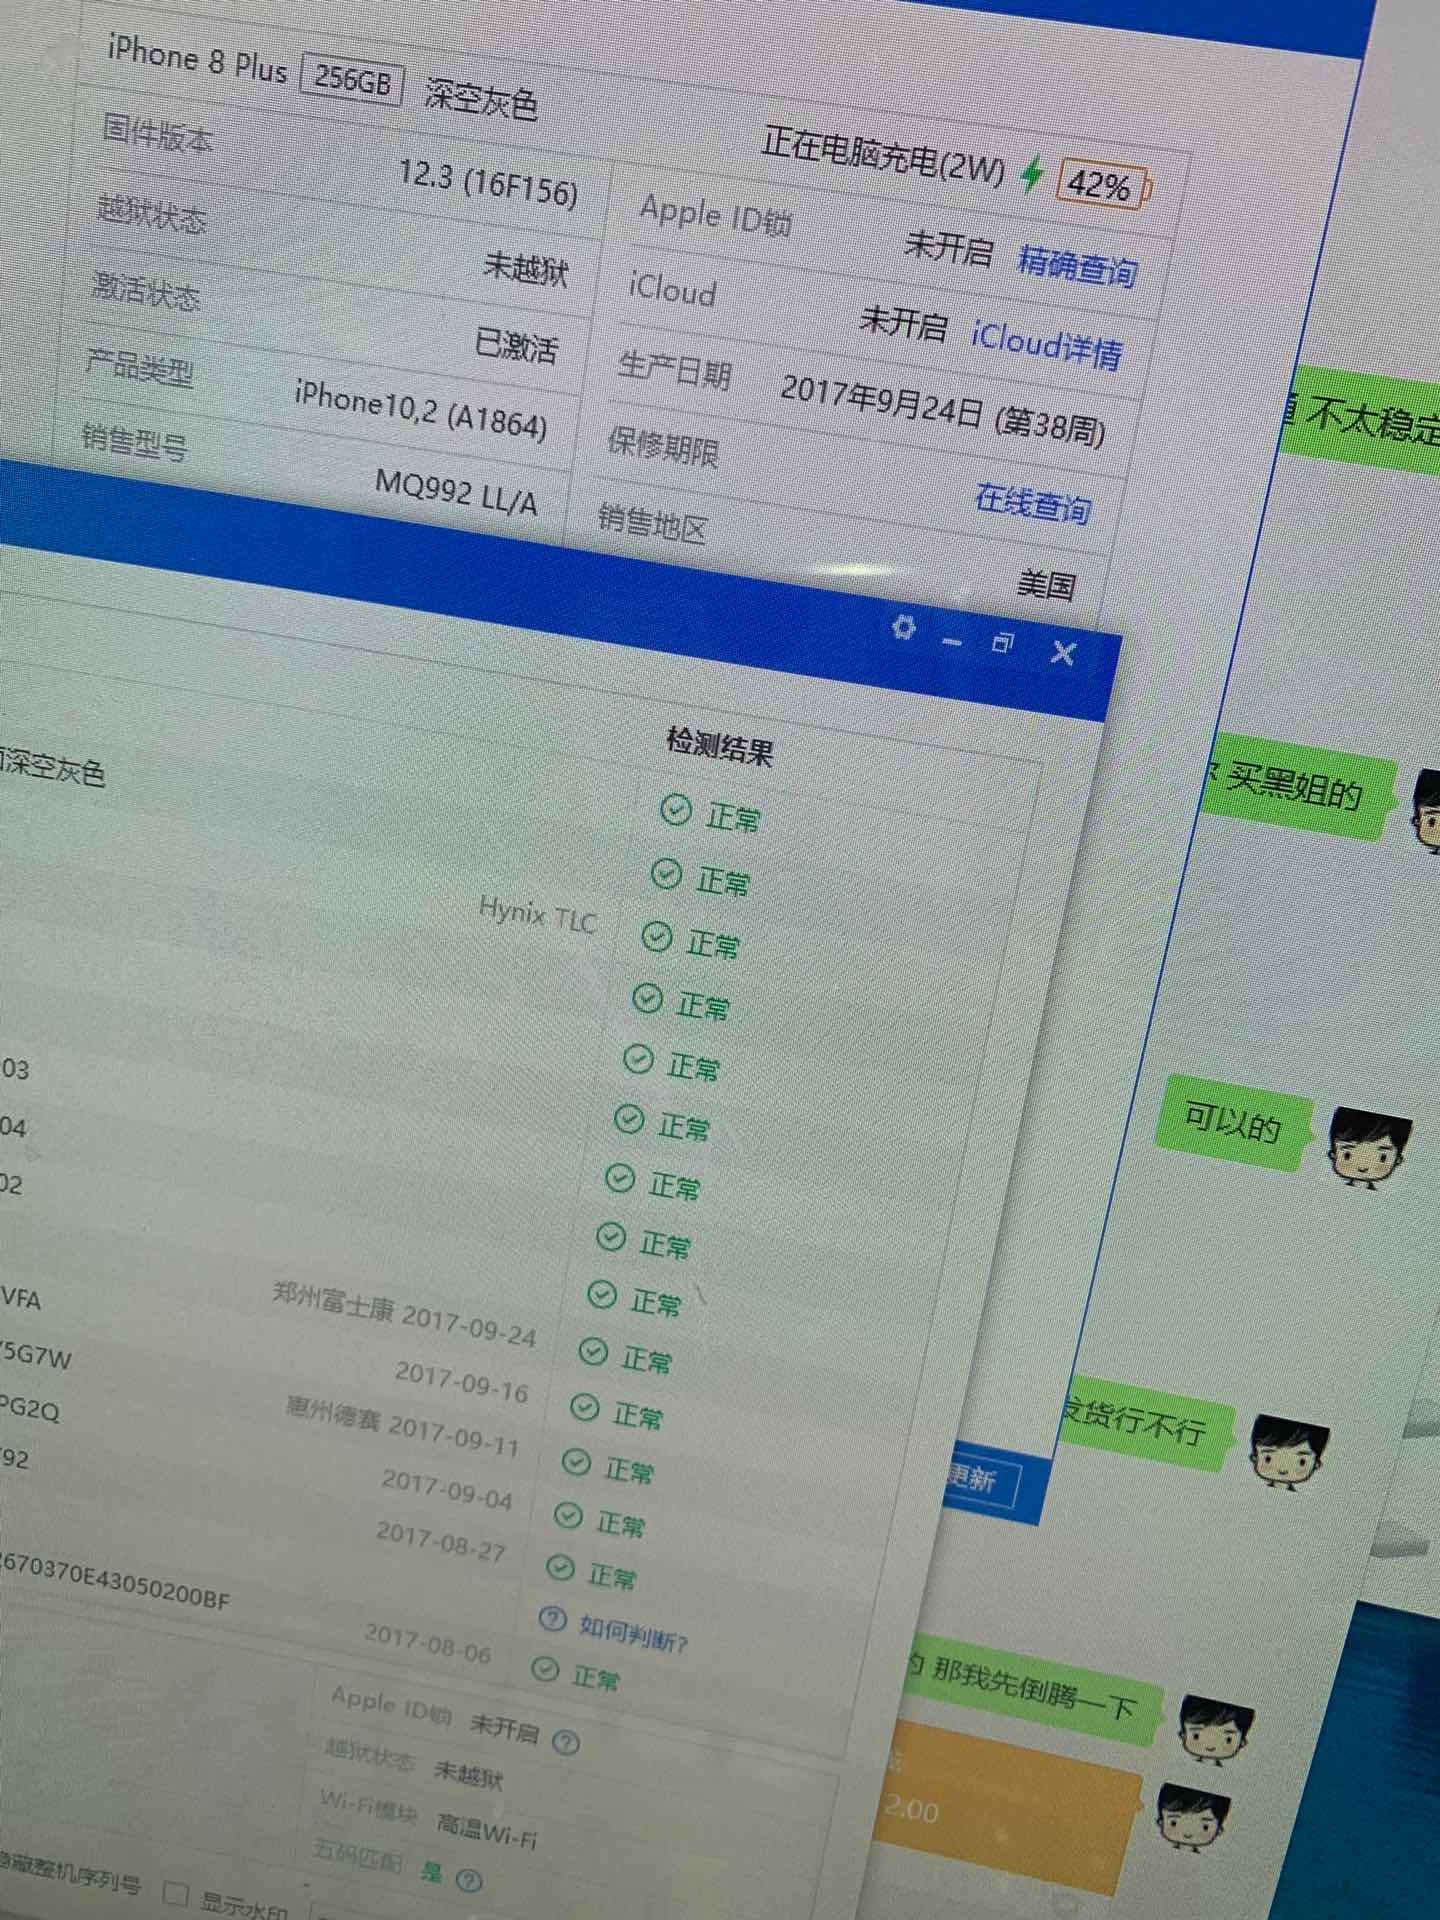Click the Hynix TLC value
The height and width of the screenshot is (1920, 1440).
point(538,914)
